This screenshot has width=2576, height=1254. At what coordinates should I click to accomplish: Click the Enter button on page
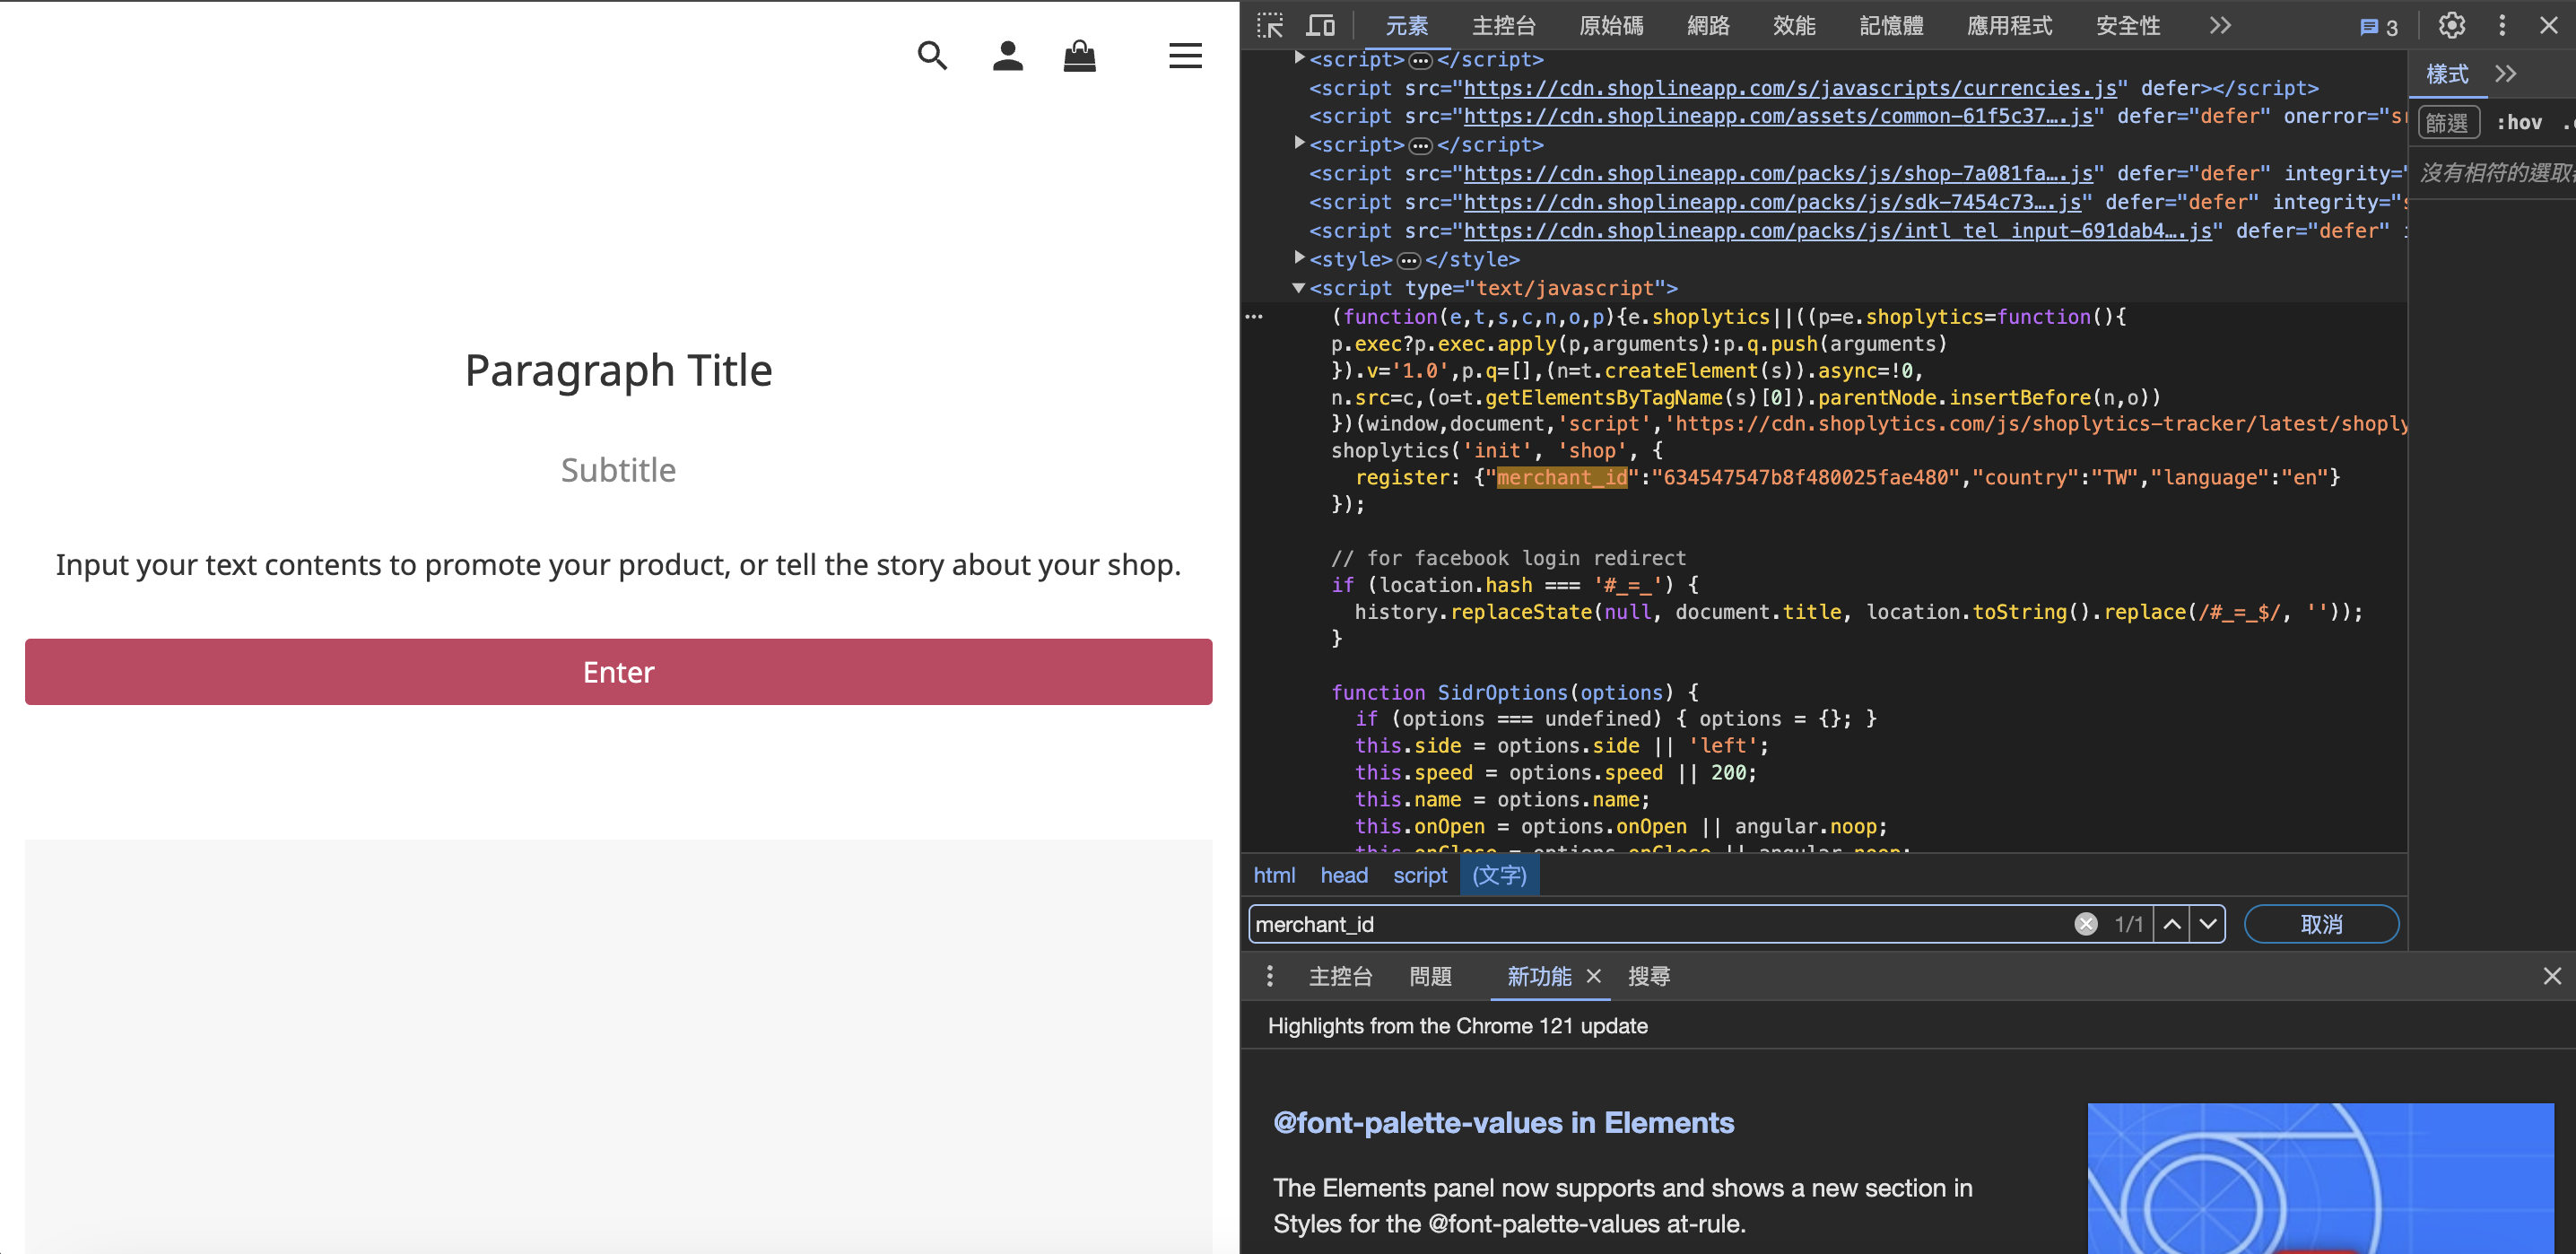[x=618, y=672]
